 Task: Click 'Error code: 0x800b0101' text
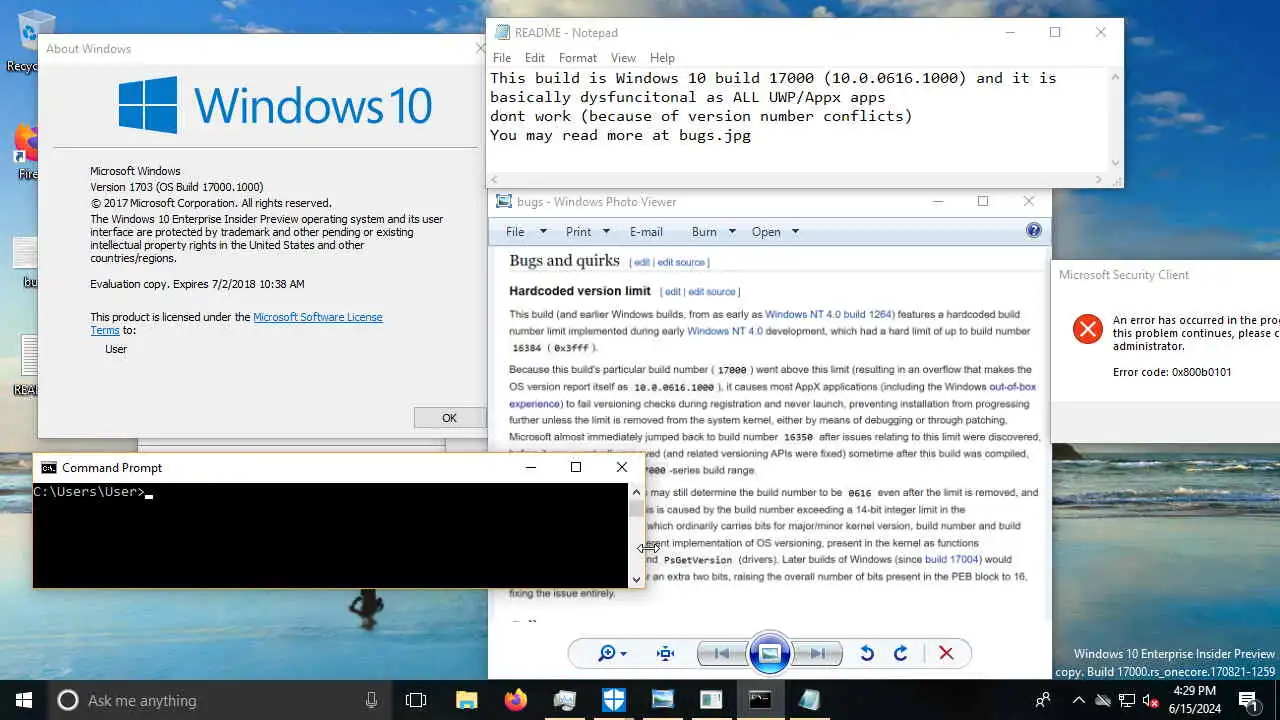pyautogui.click(x=1172, y=372)
